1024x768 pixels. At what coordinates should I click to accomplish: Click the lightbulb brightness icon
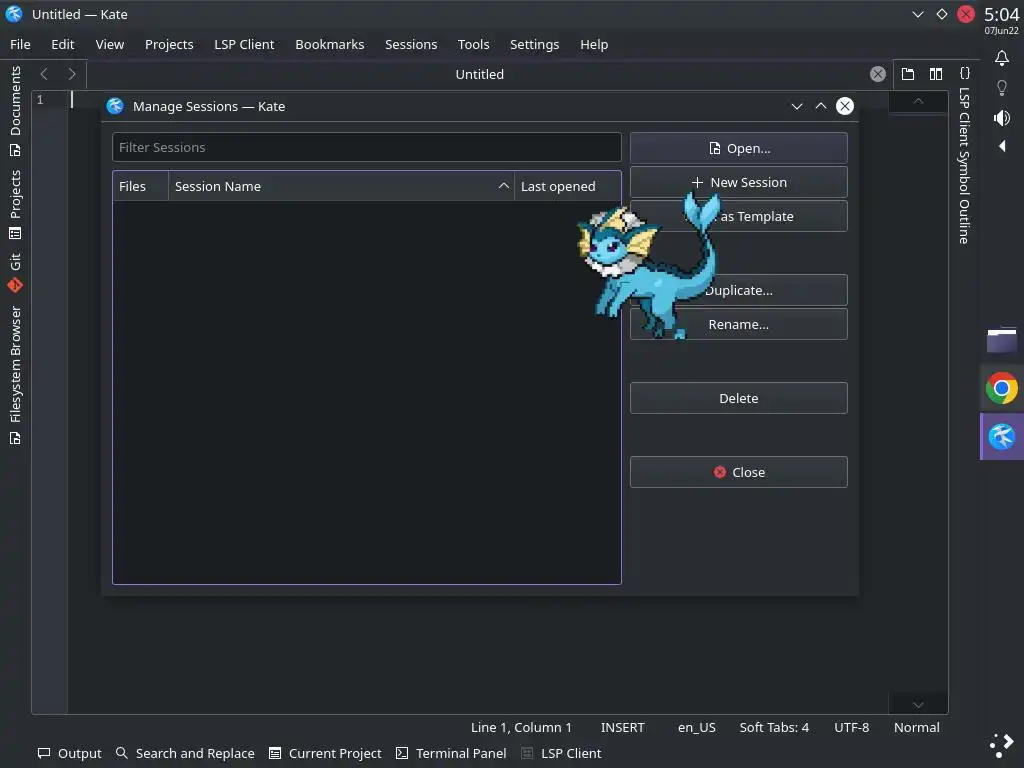coord(1002,88)
